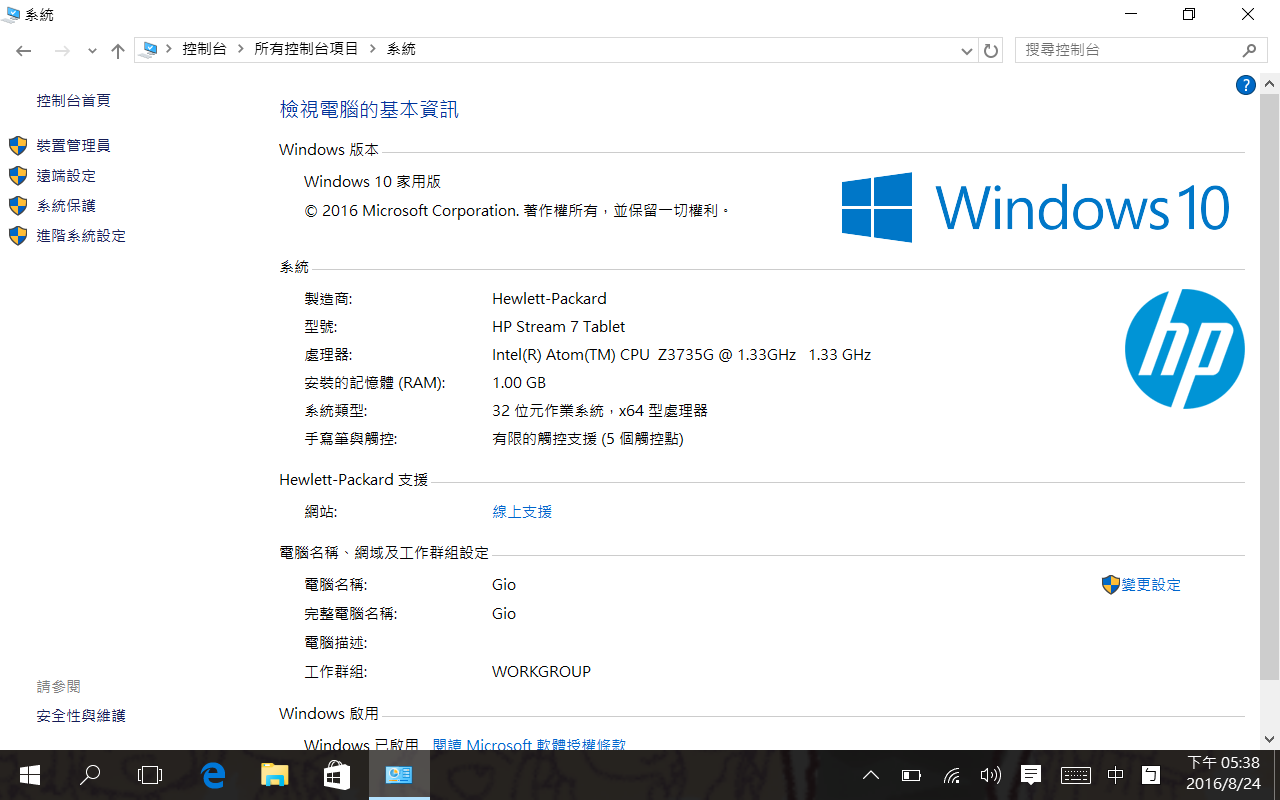Expand the chevron before 控制台 breadcrumb

(x=169, y=49)
